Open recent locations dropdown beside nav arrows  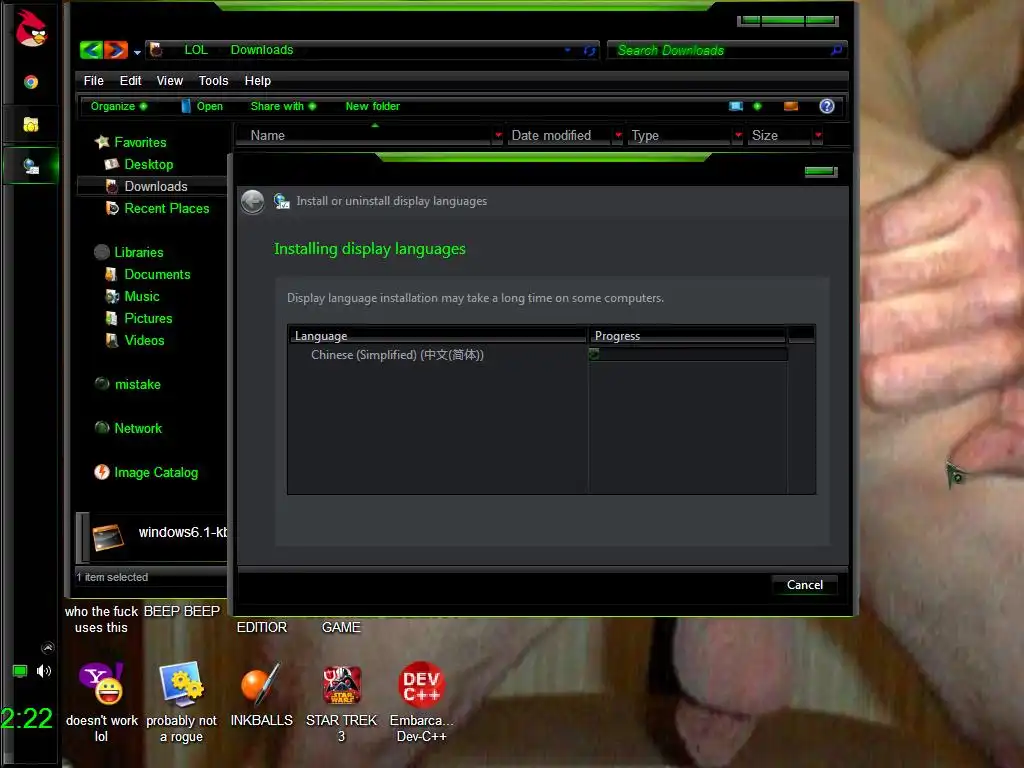[x=137, y=52]
